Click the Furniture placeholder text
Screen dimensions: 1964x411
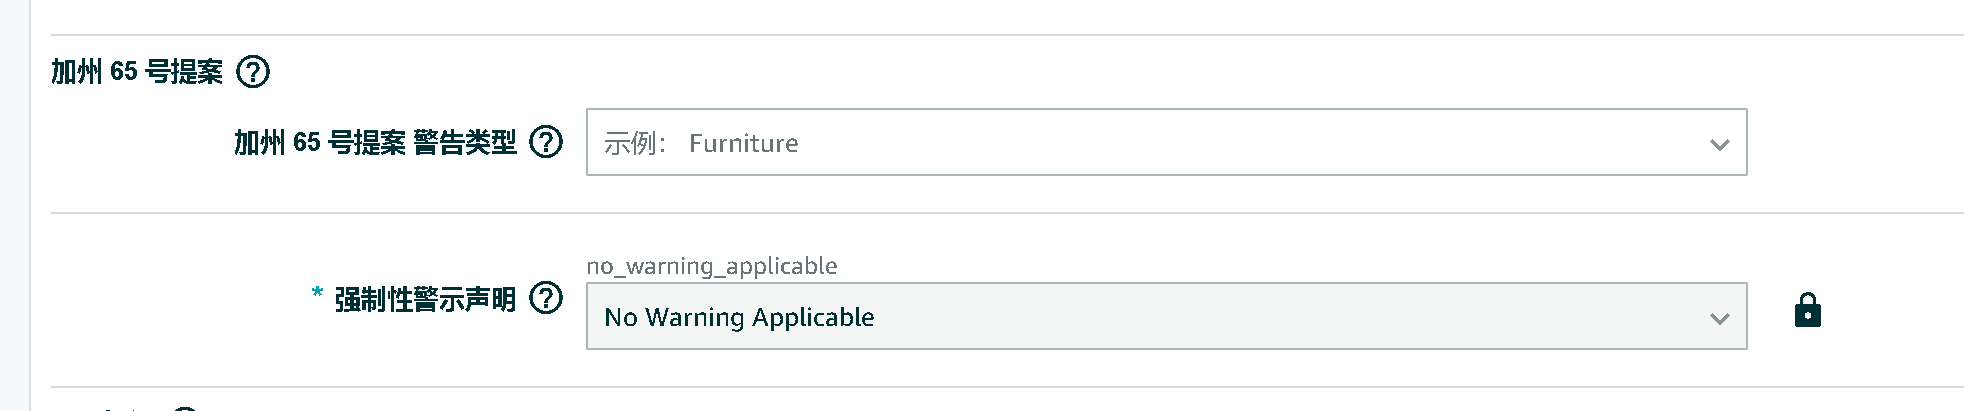744,143
